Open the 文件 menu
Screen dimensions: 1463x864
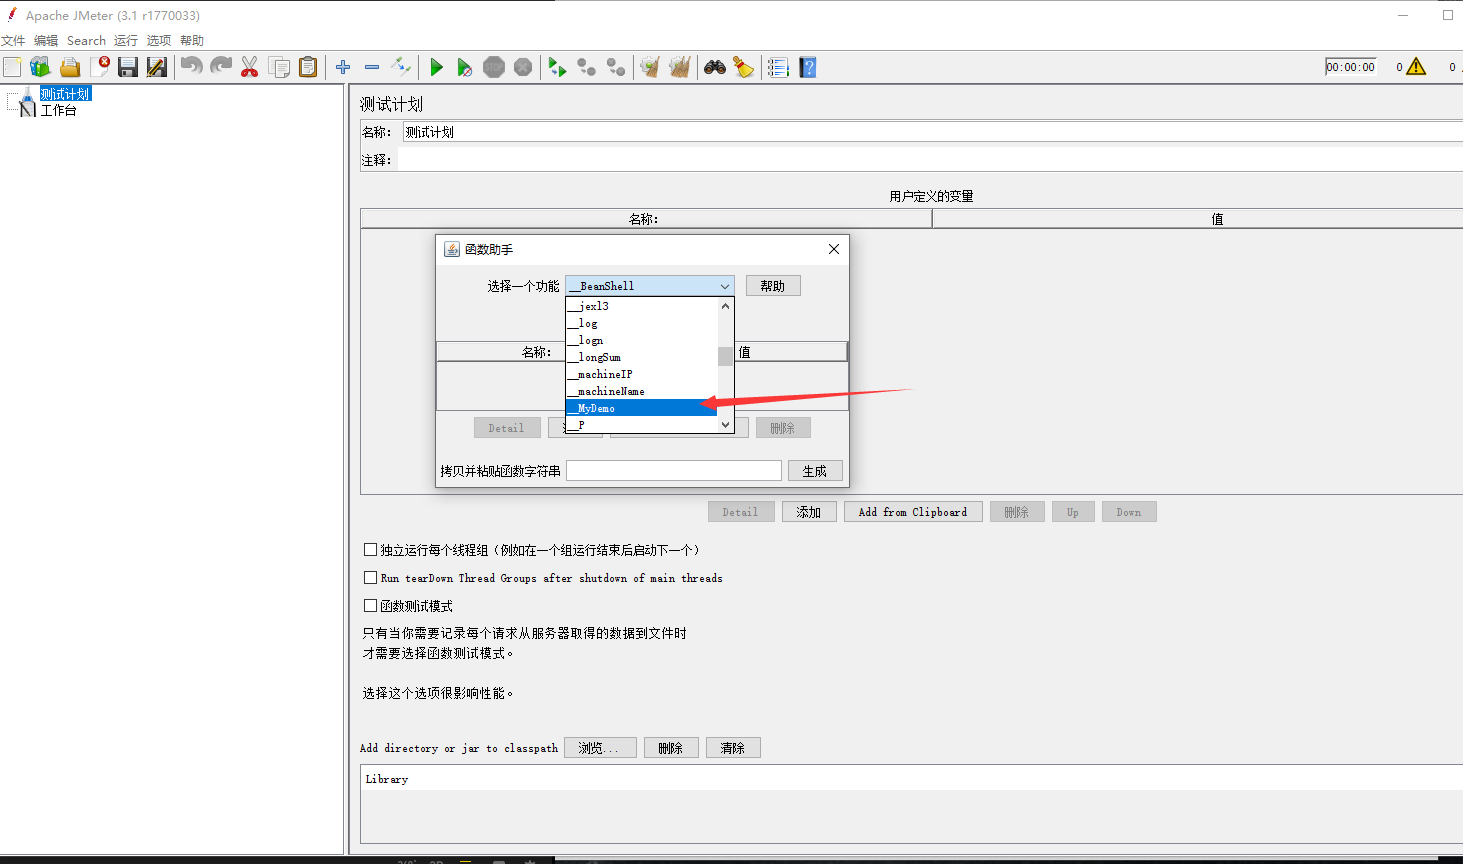click(x=13, y=41)
